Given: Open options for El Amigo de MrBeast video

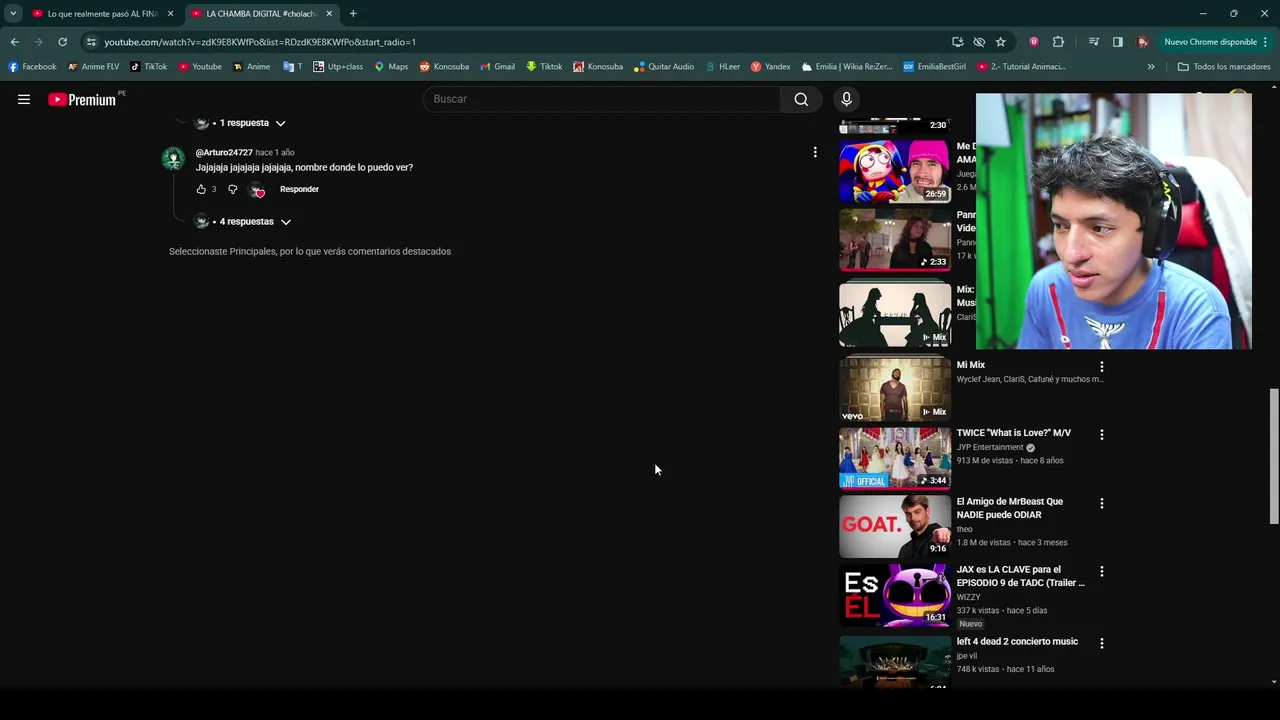Looking at the screenshot, I should [x=1102, y=503].
